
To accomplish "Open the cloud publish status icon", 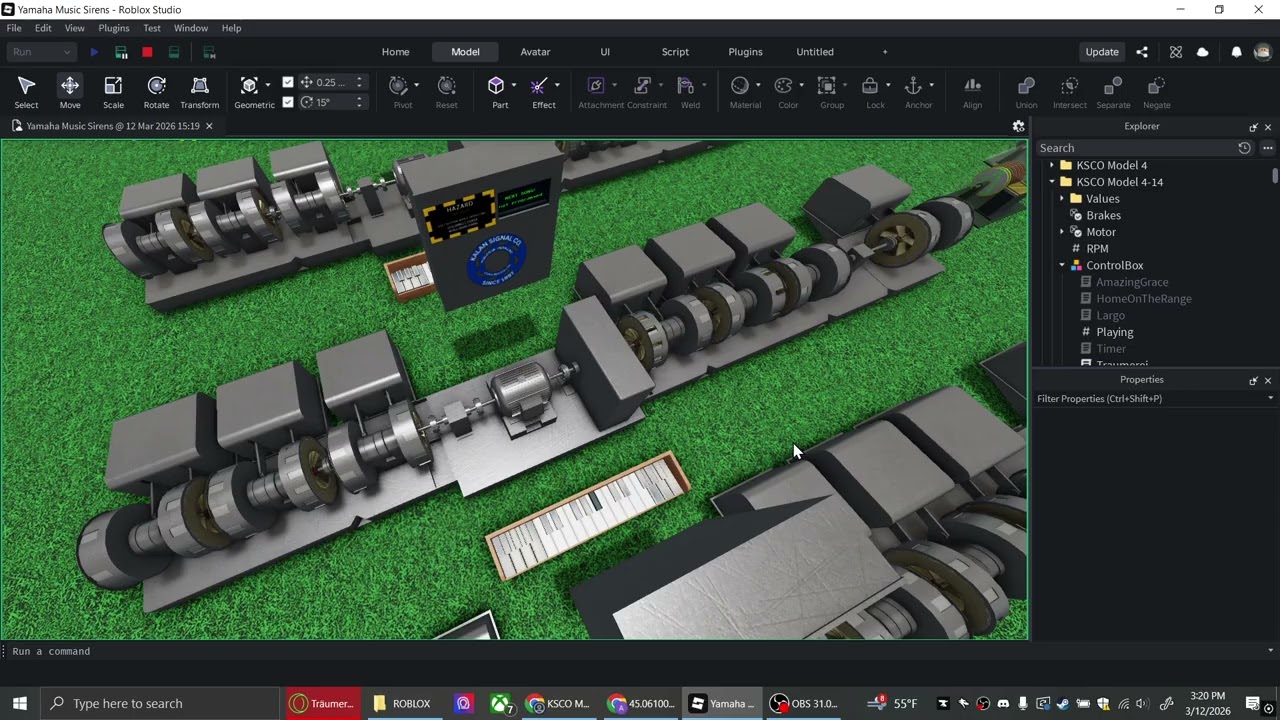I will (1202, 52).
